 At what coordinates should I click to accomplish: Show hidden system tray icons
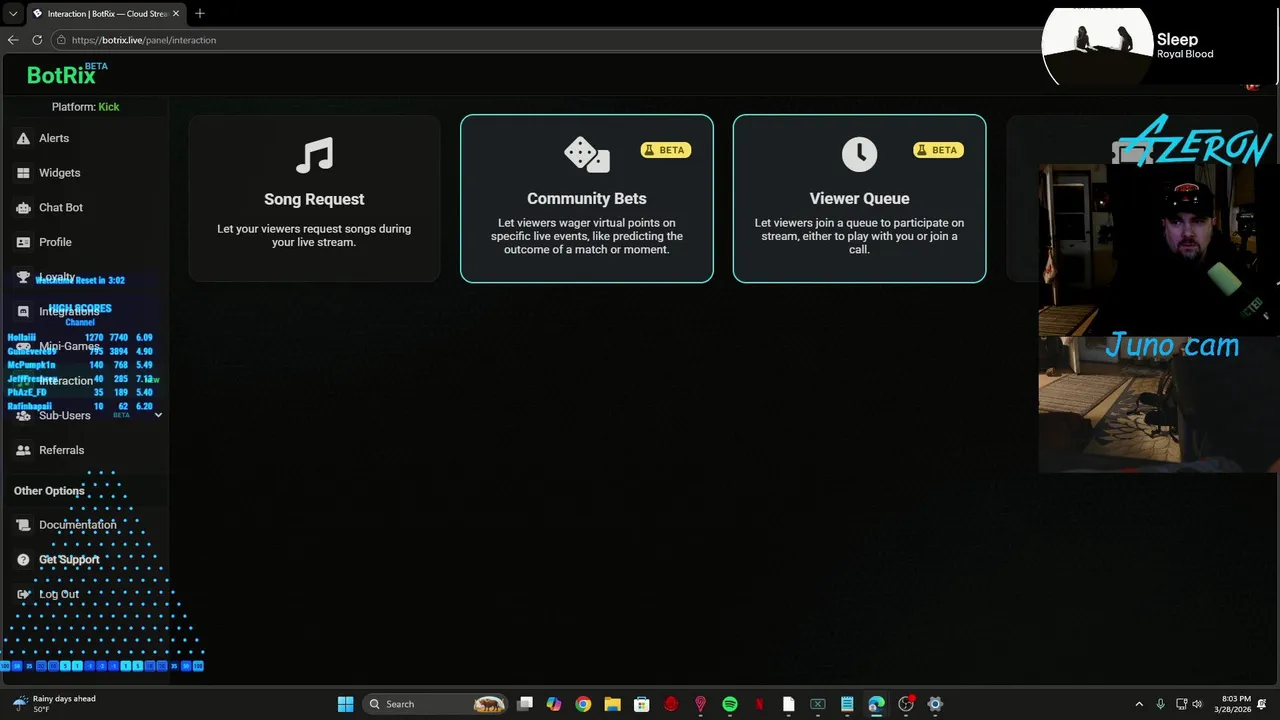(1138, 704)
